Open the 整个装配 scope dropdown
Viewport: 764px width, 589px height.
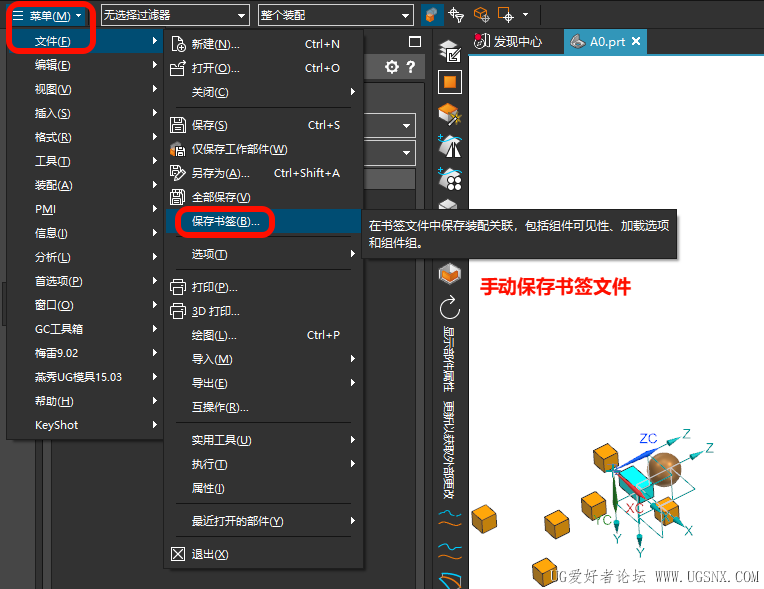click(335, 16)
